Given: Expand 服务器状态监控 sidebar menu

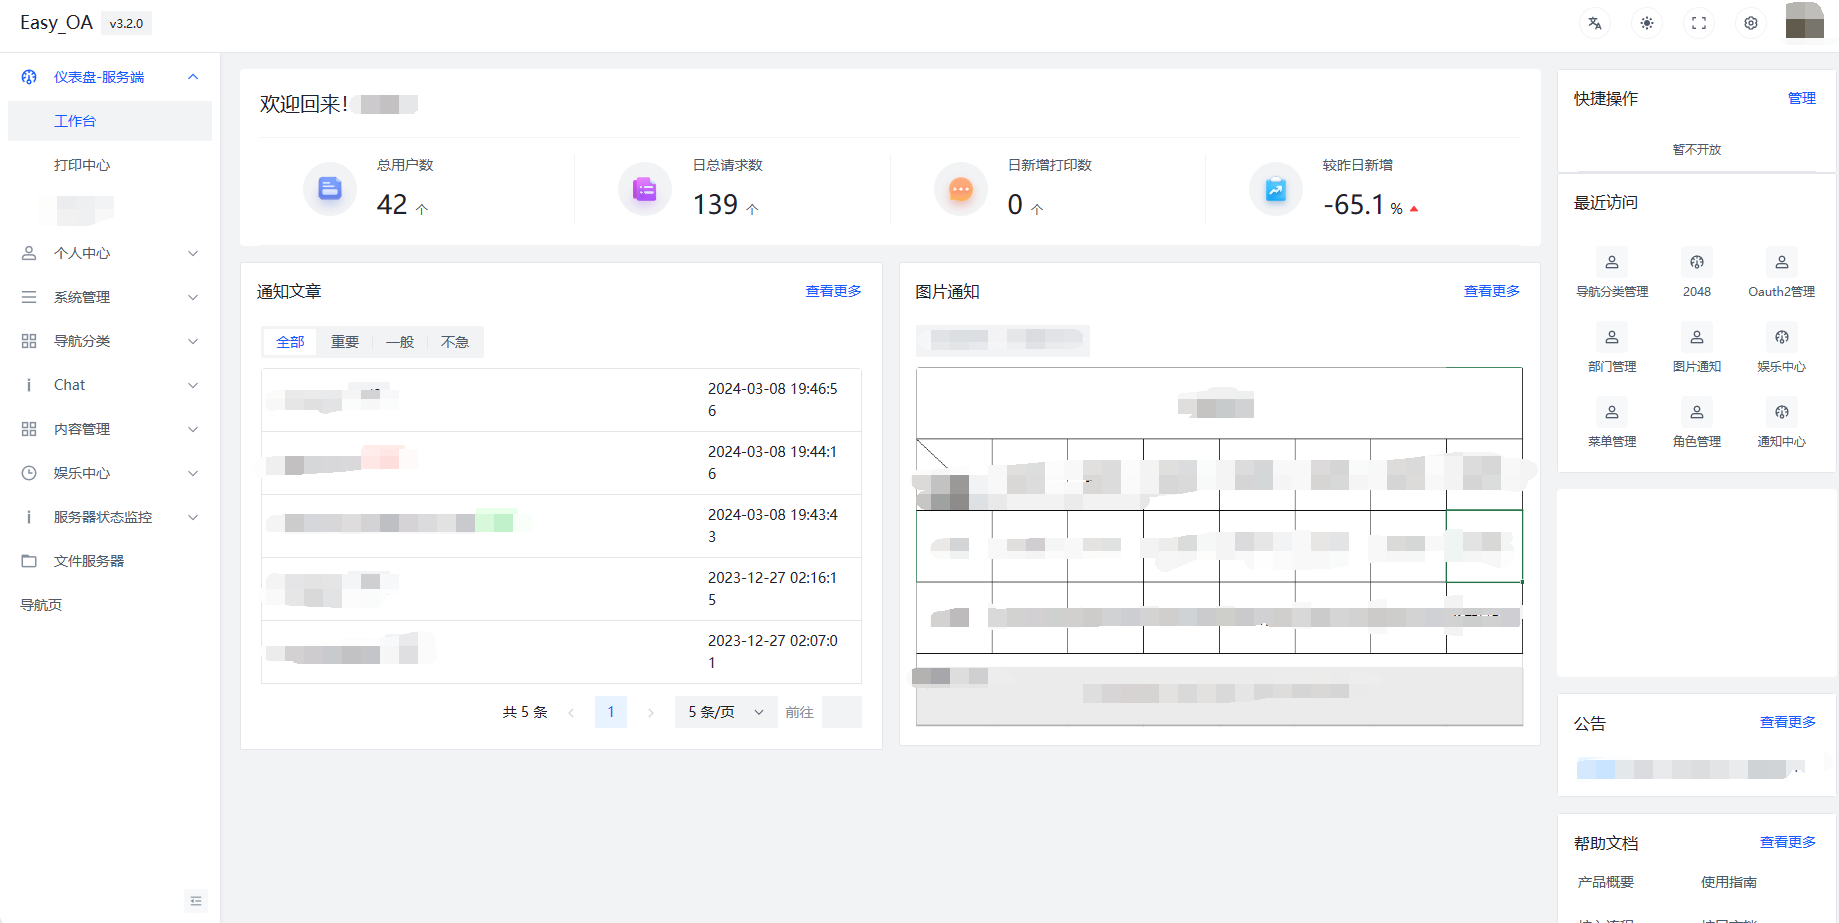Looking at the screenshot, I should click(x=110, y=517).
